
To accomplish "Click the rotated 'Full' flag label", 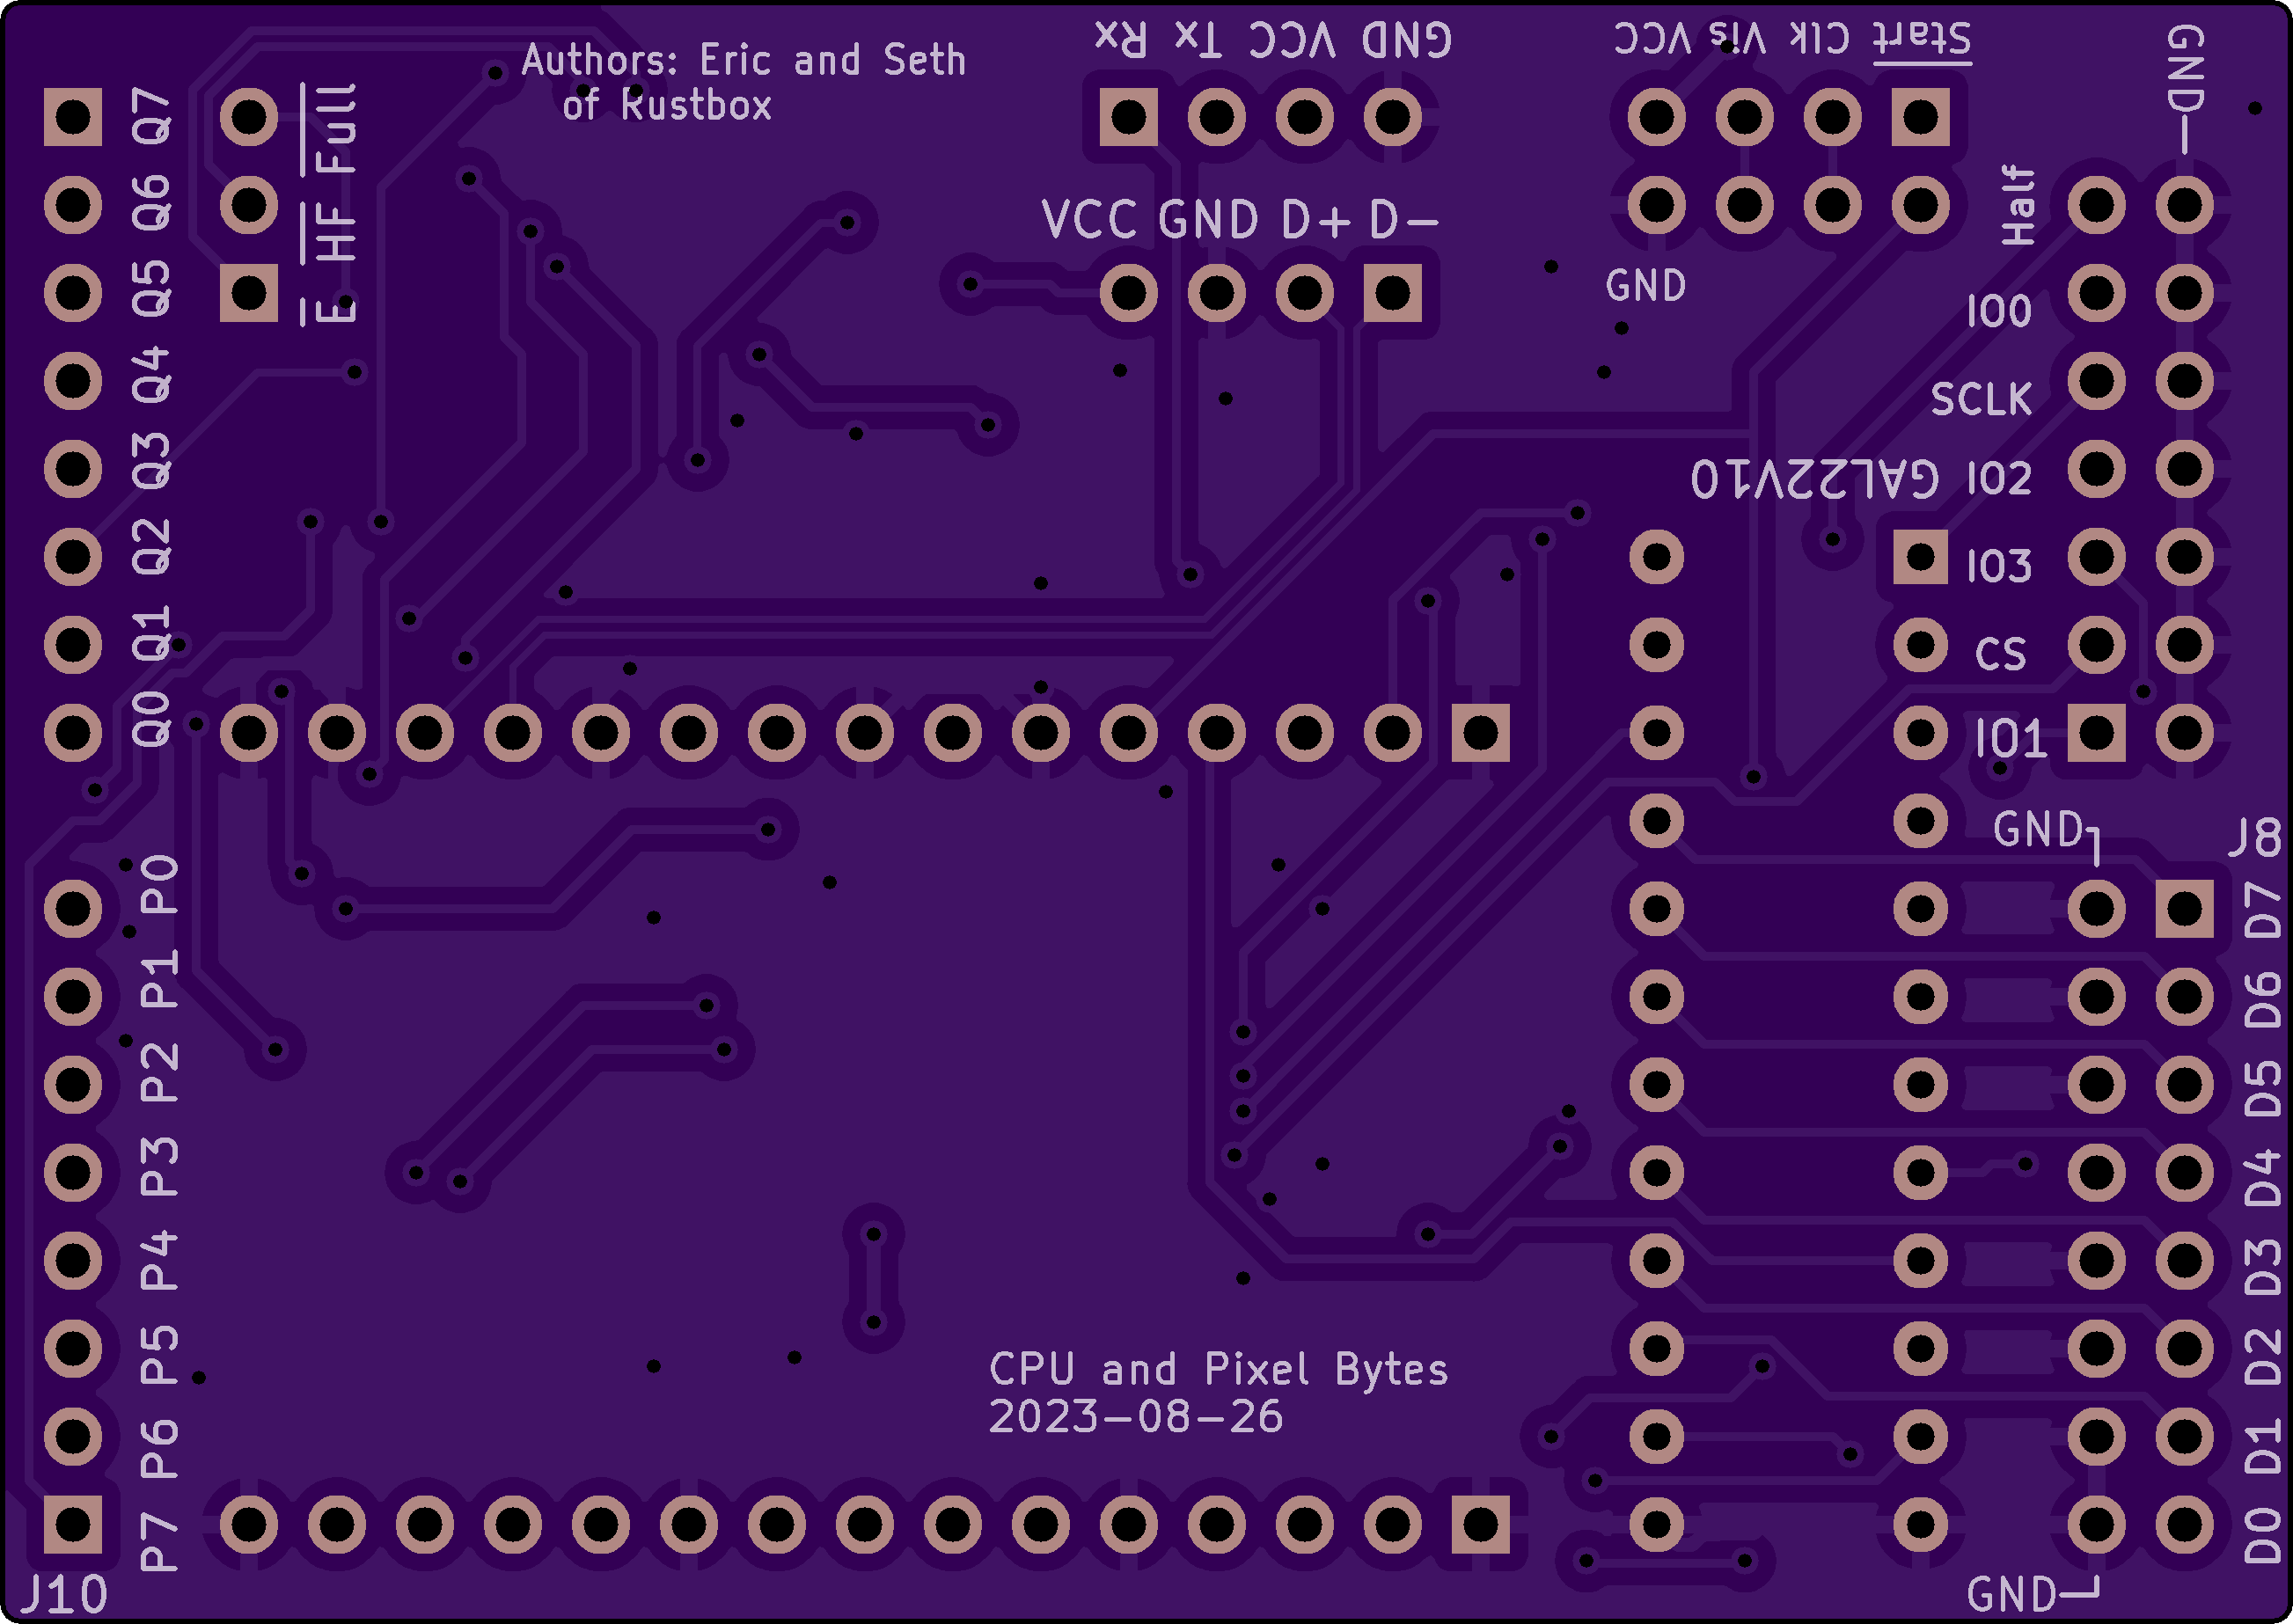I will [336, 128].
